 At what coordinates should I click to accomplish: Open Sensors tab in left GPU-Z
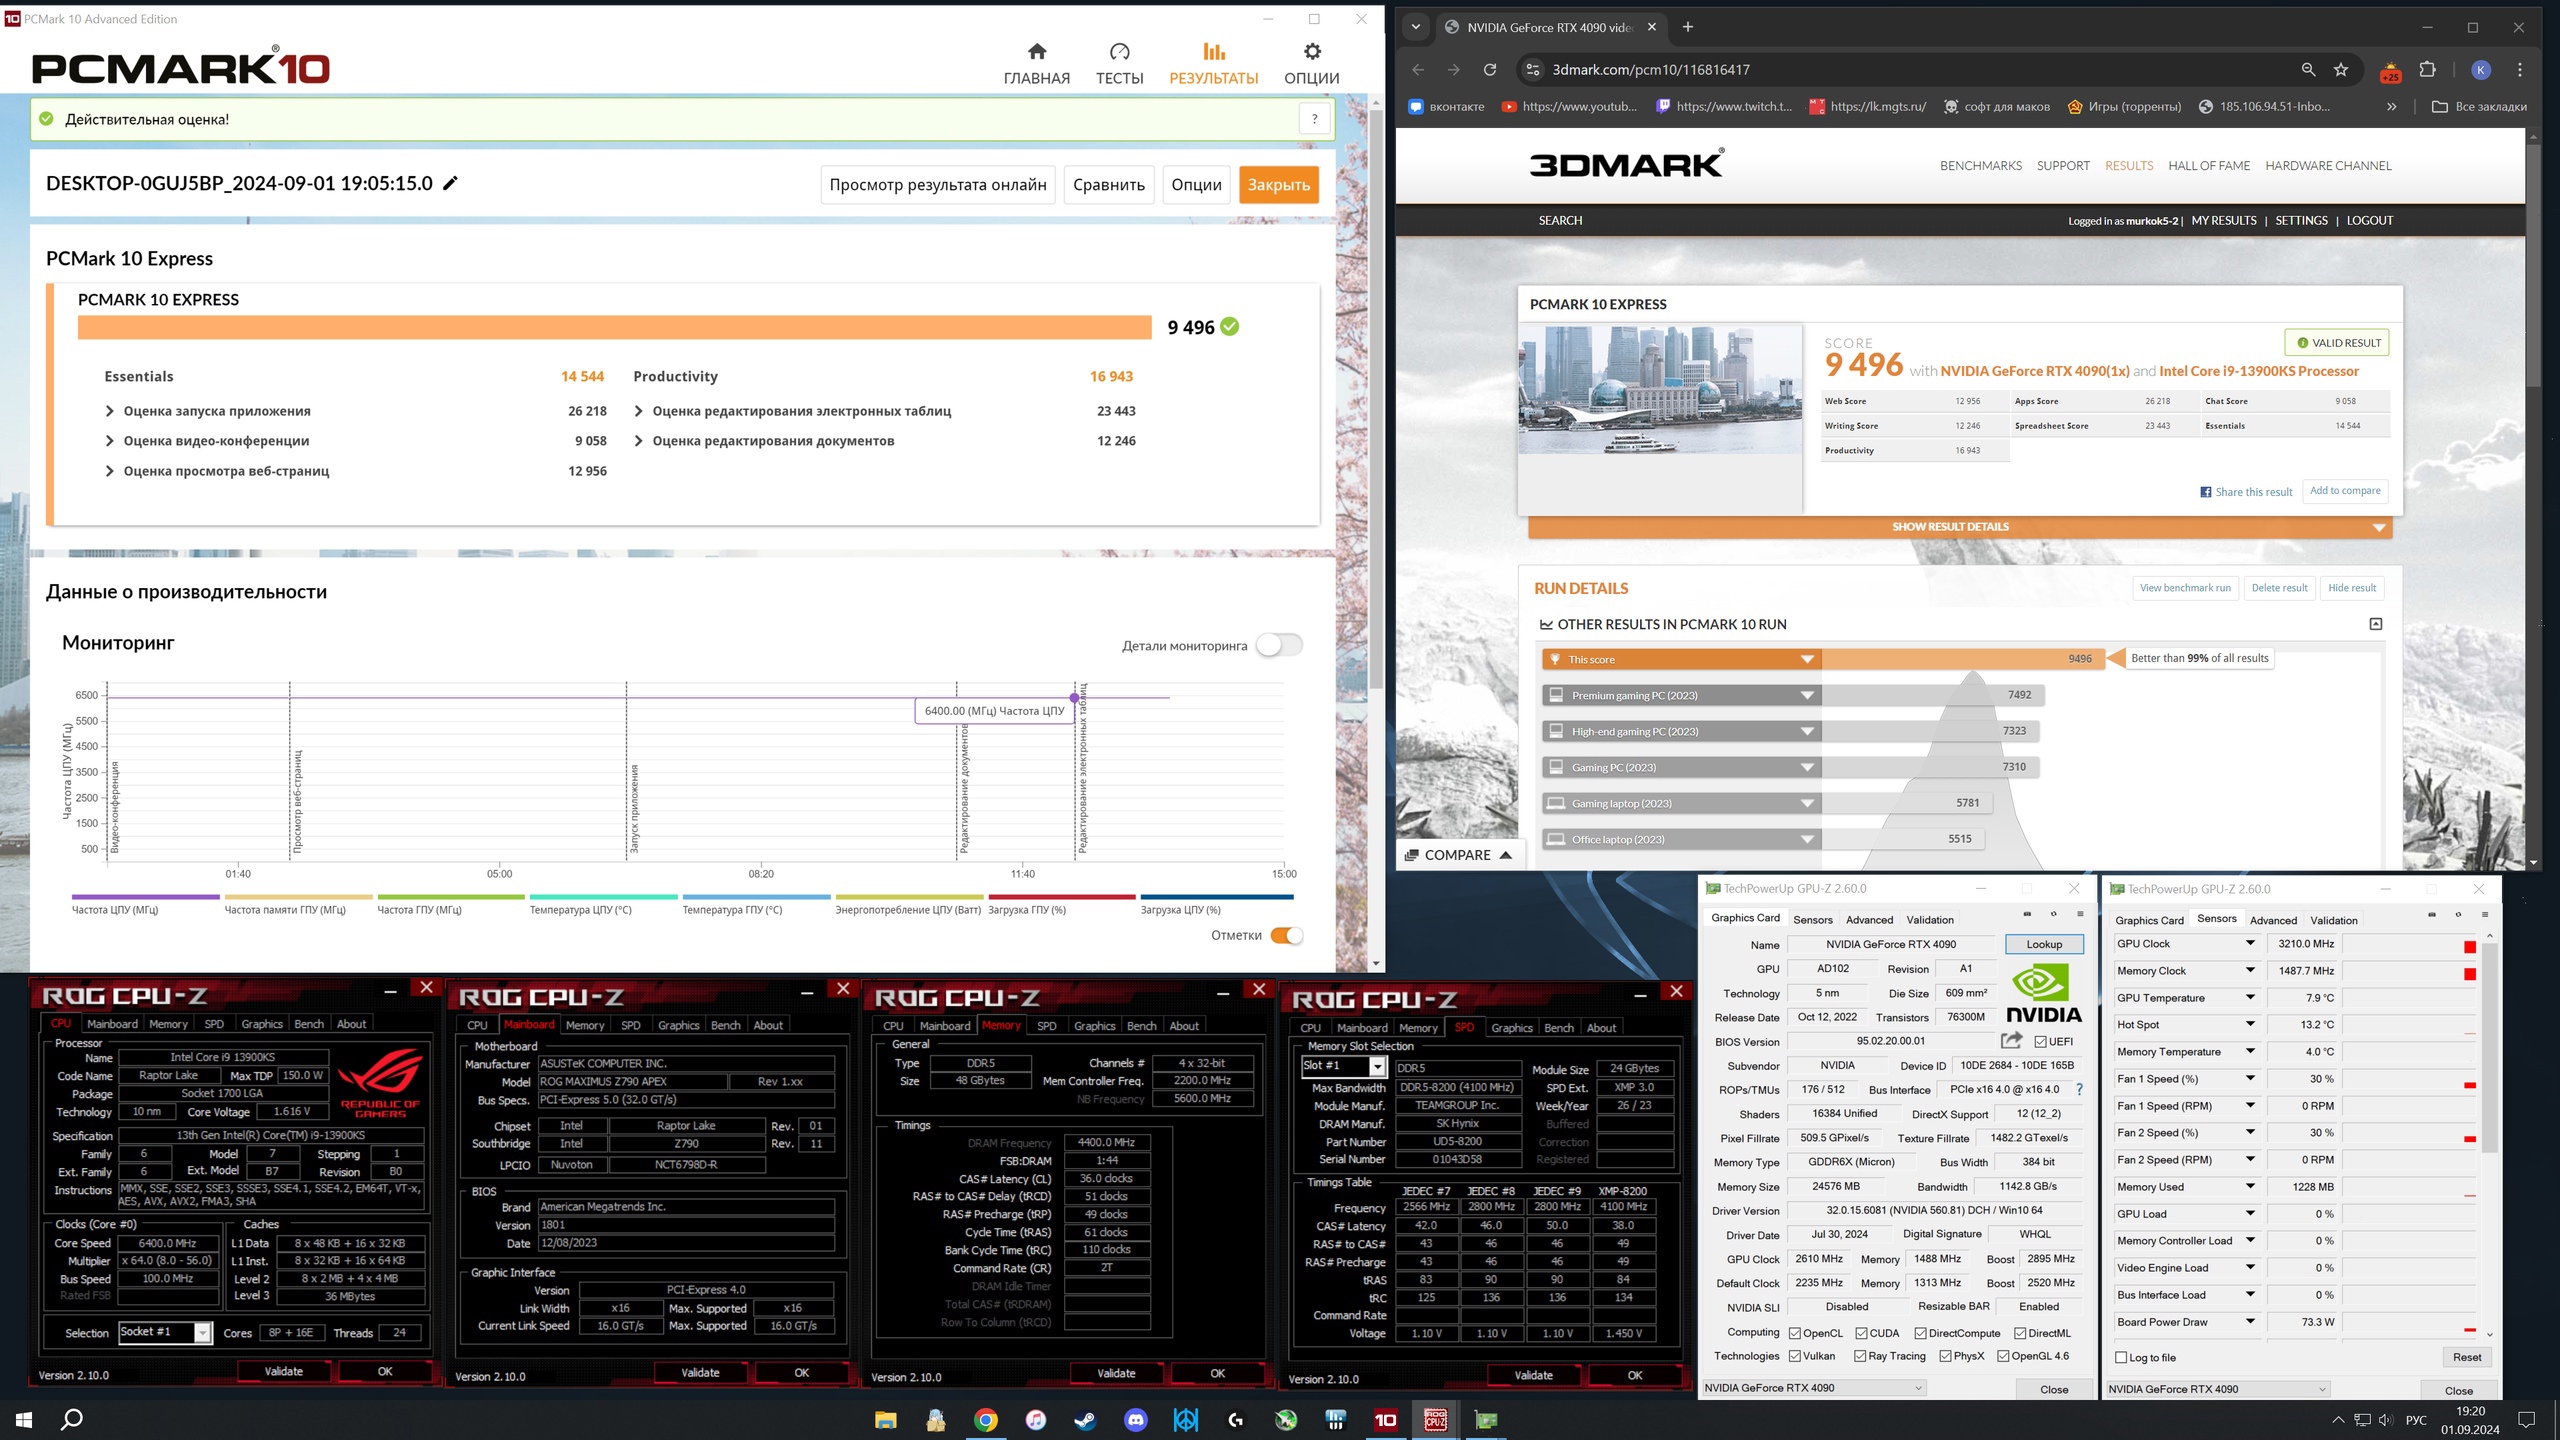pos(1813,919)
